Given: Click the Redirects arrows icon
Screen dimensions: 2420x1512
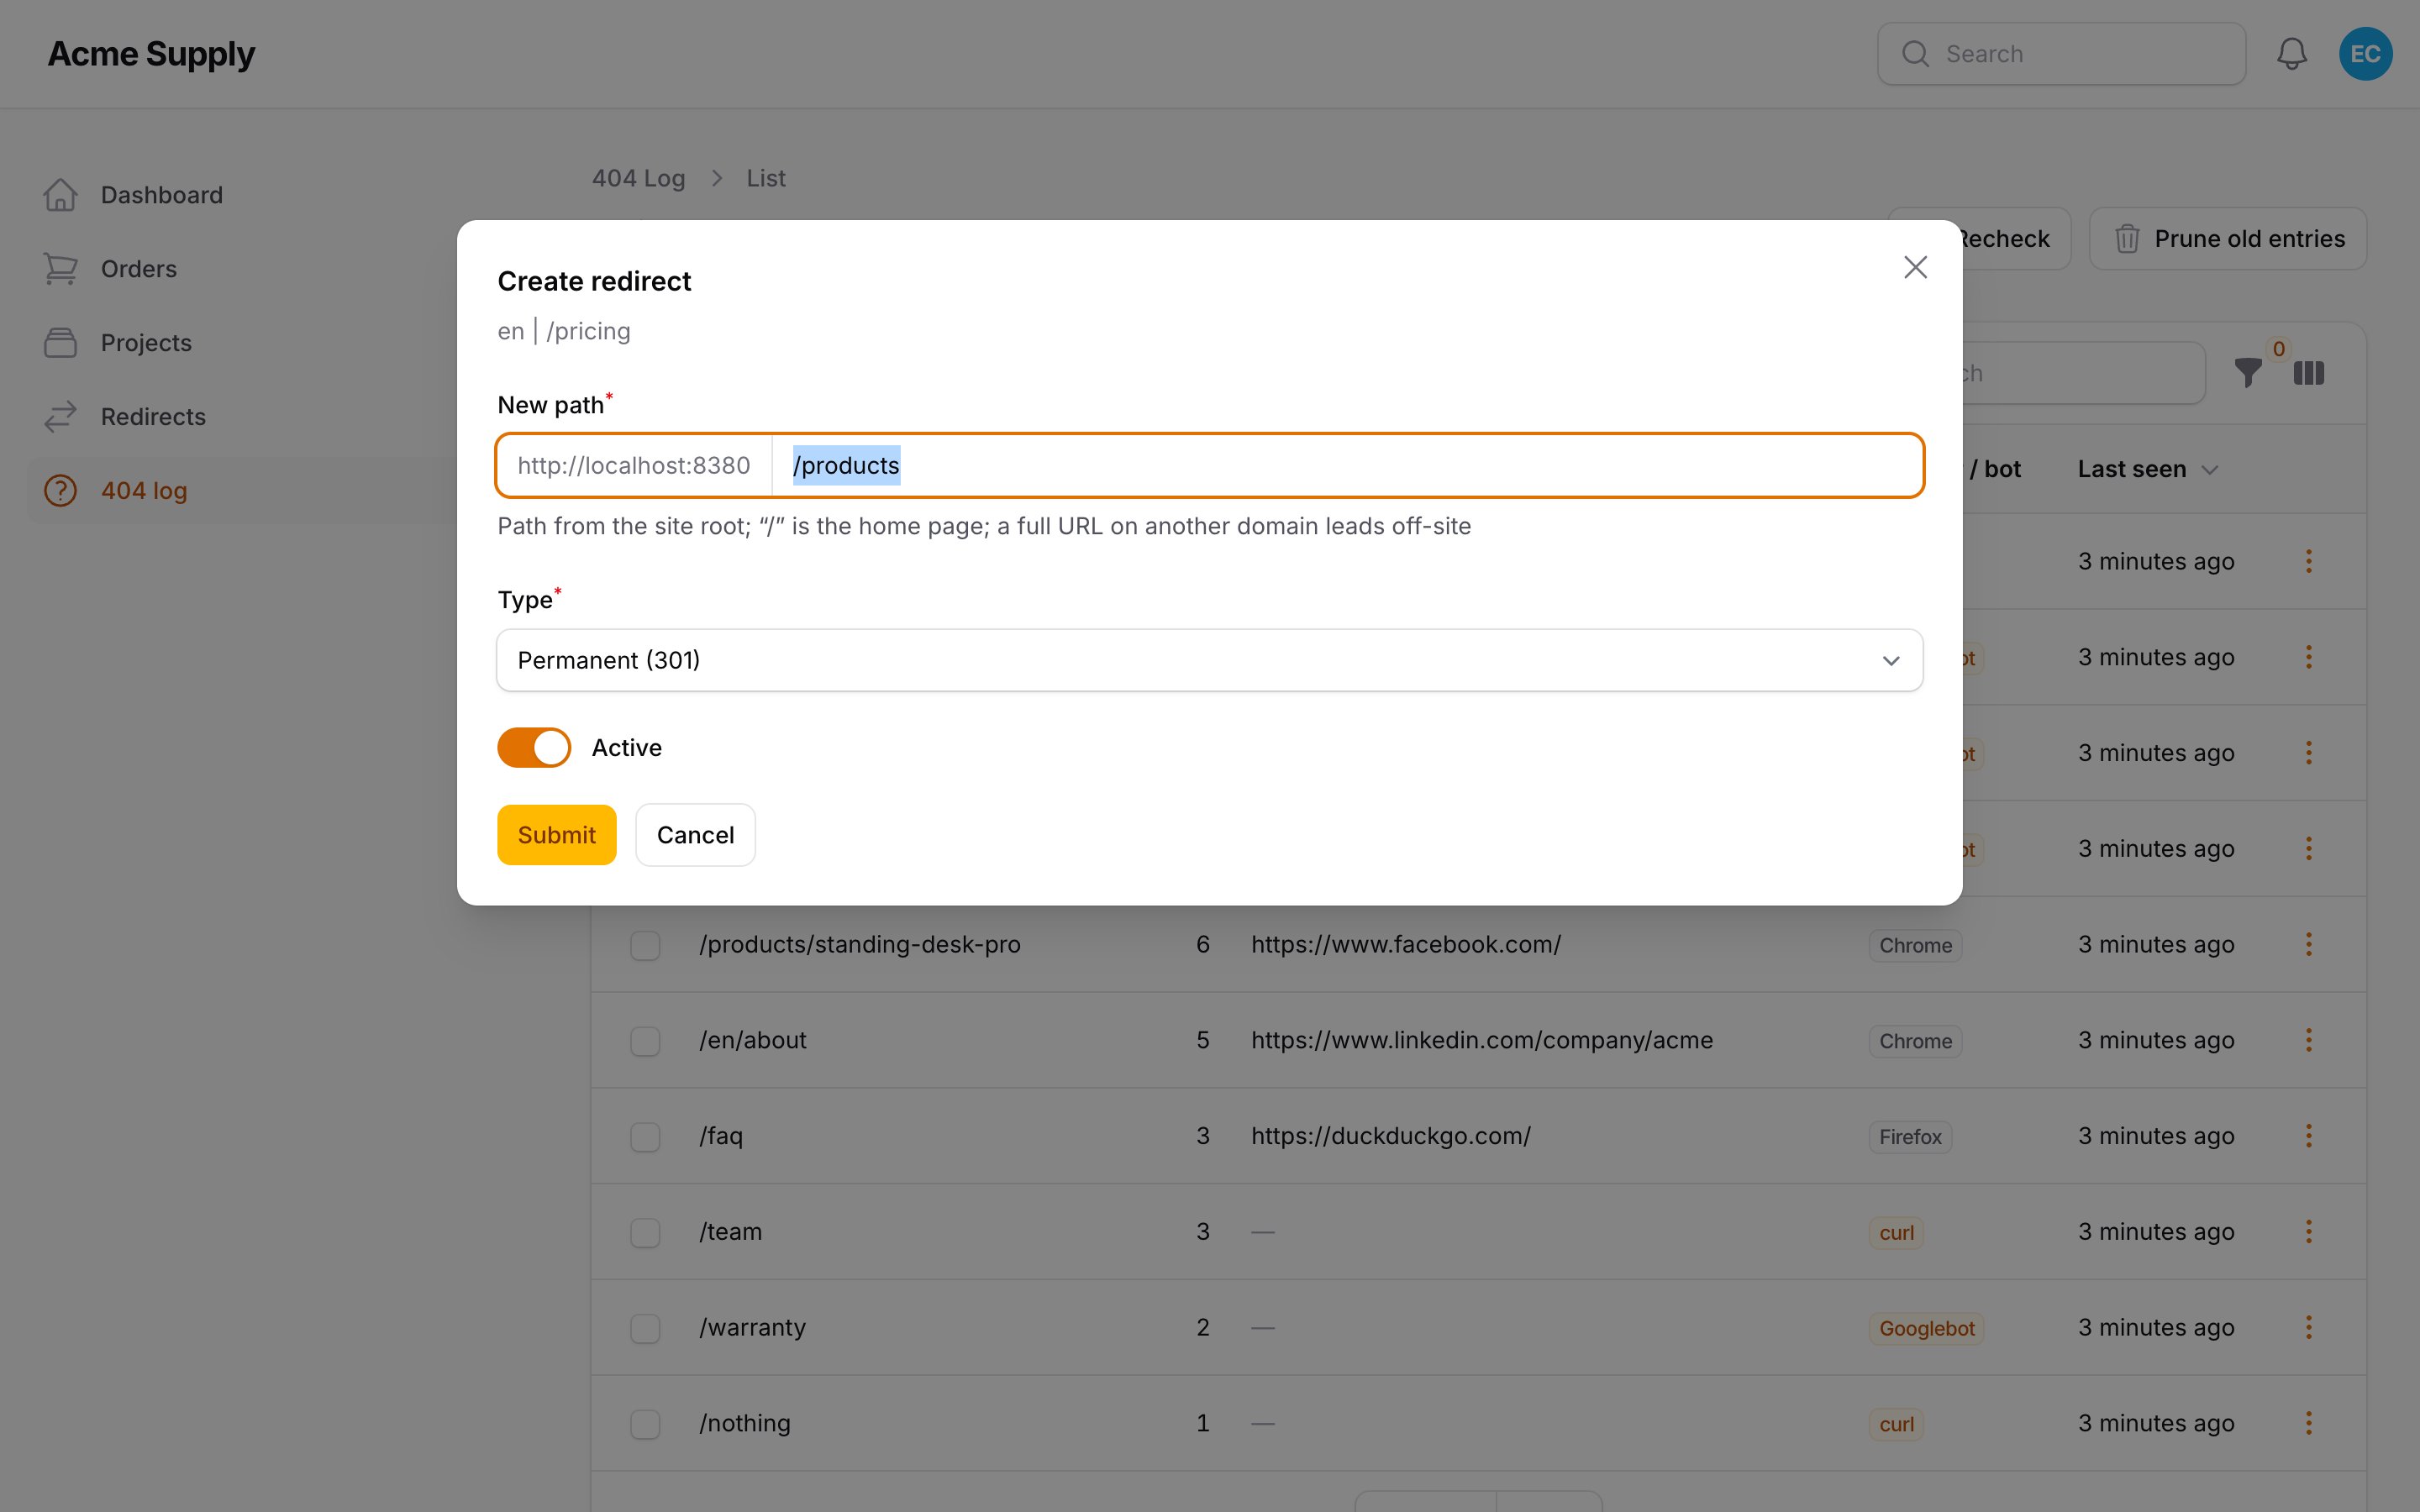Looking at the screenshot, I should tap(61, 417).
